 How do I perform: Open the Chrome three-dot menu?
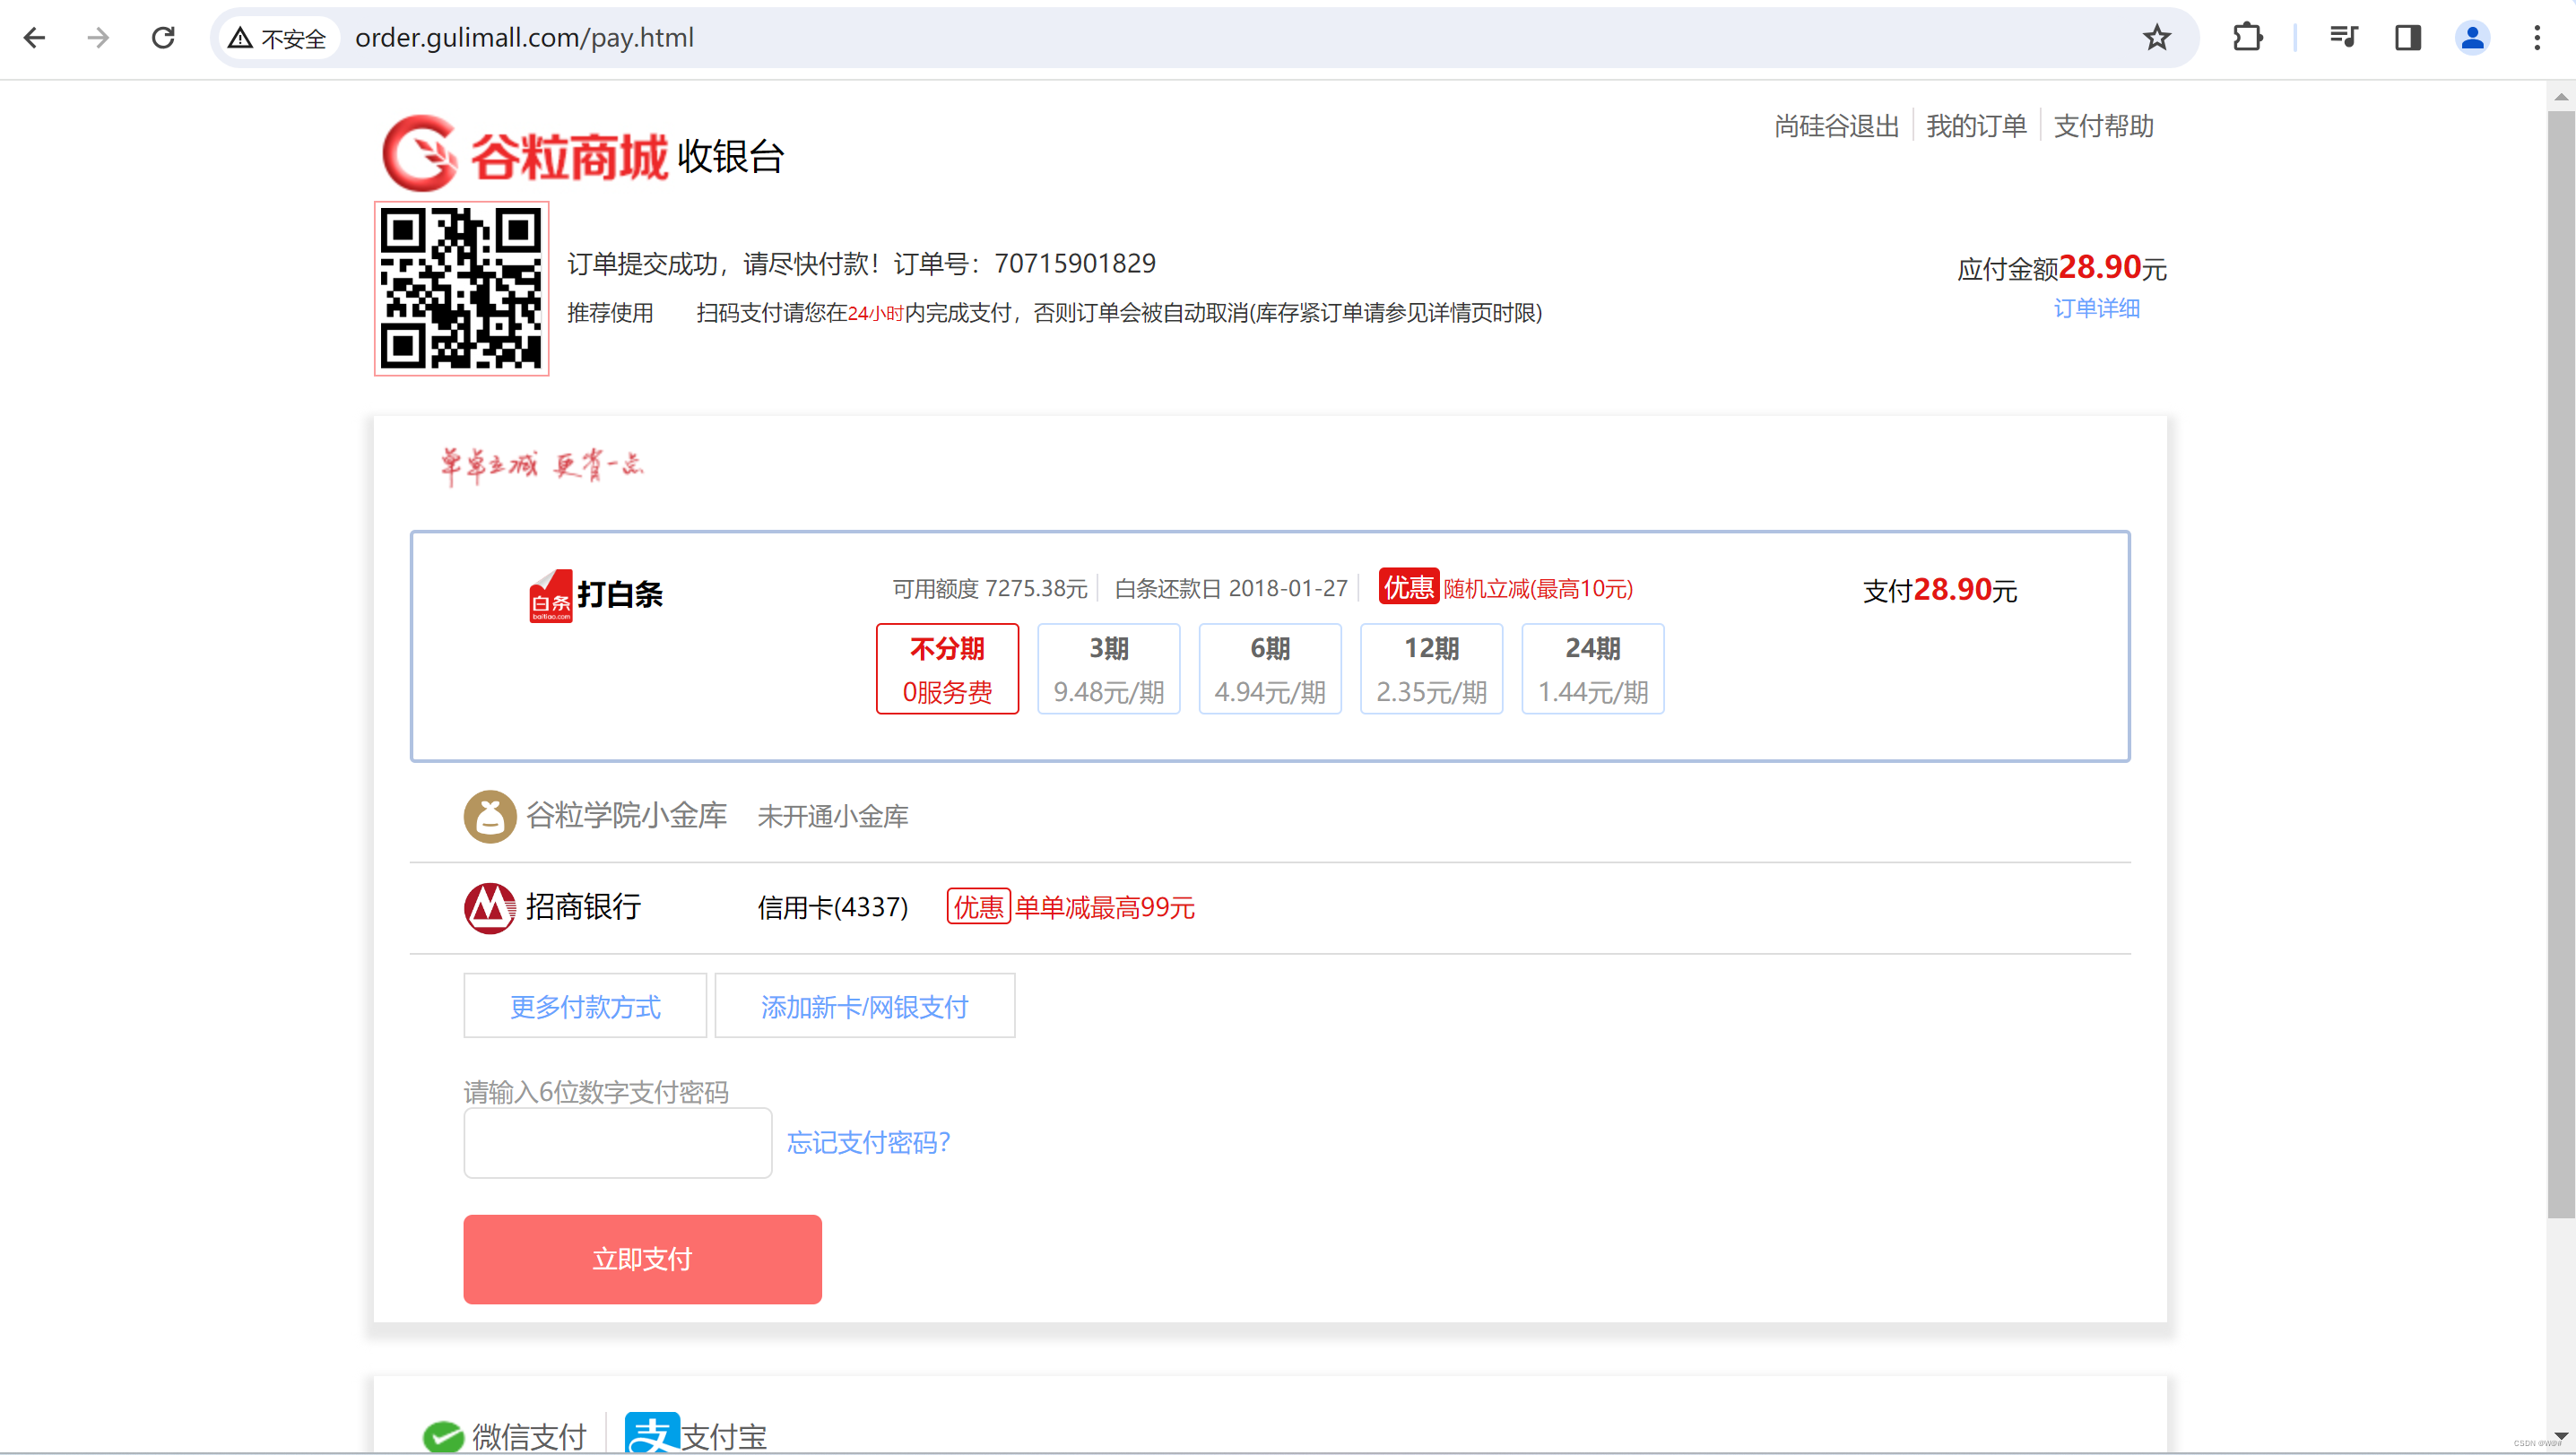tap(2536, 38)
